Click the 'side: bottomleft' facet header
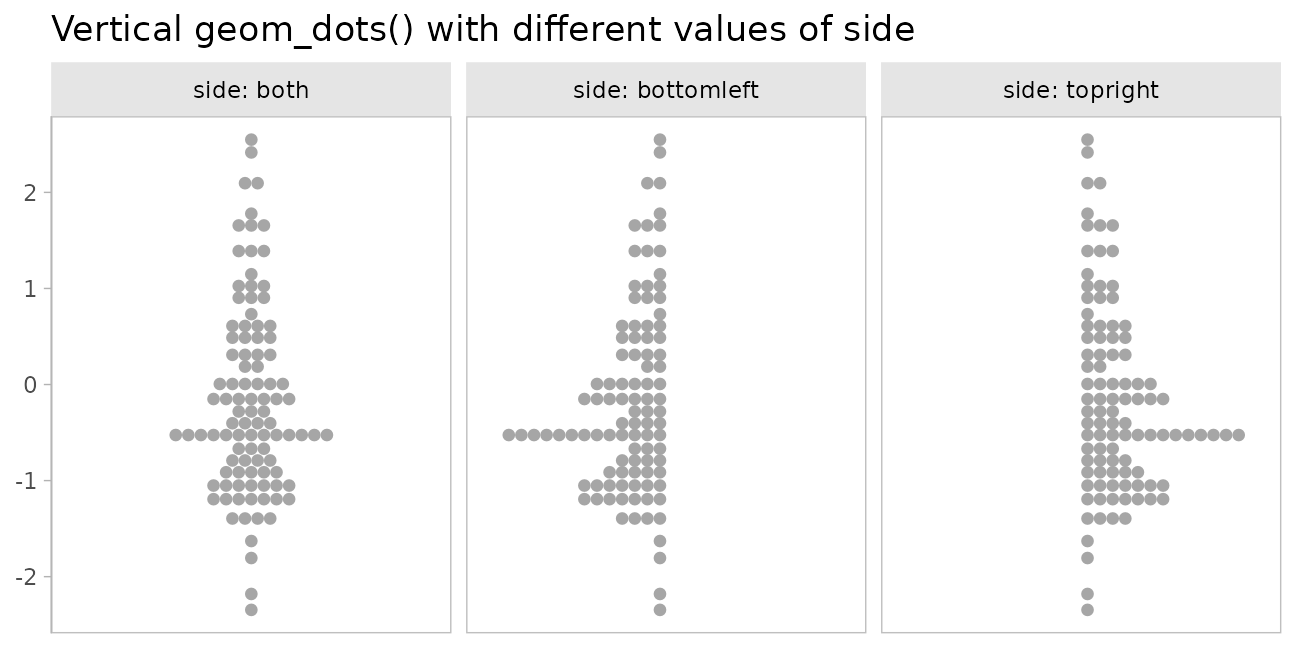The image size is (1296, 648). (665, 91)
